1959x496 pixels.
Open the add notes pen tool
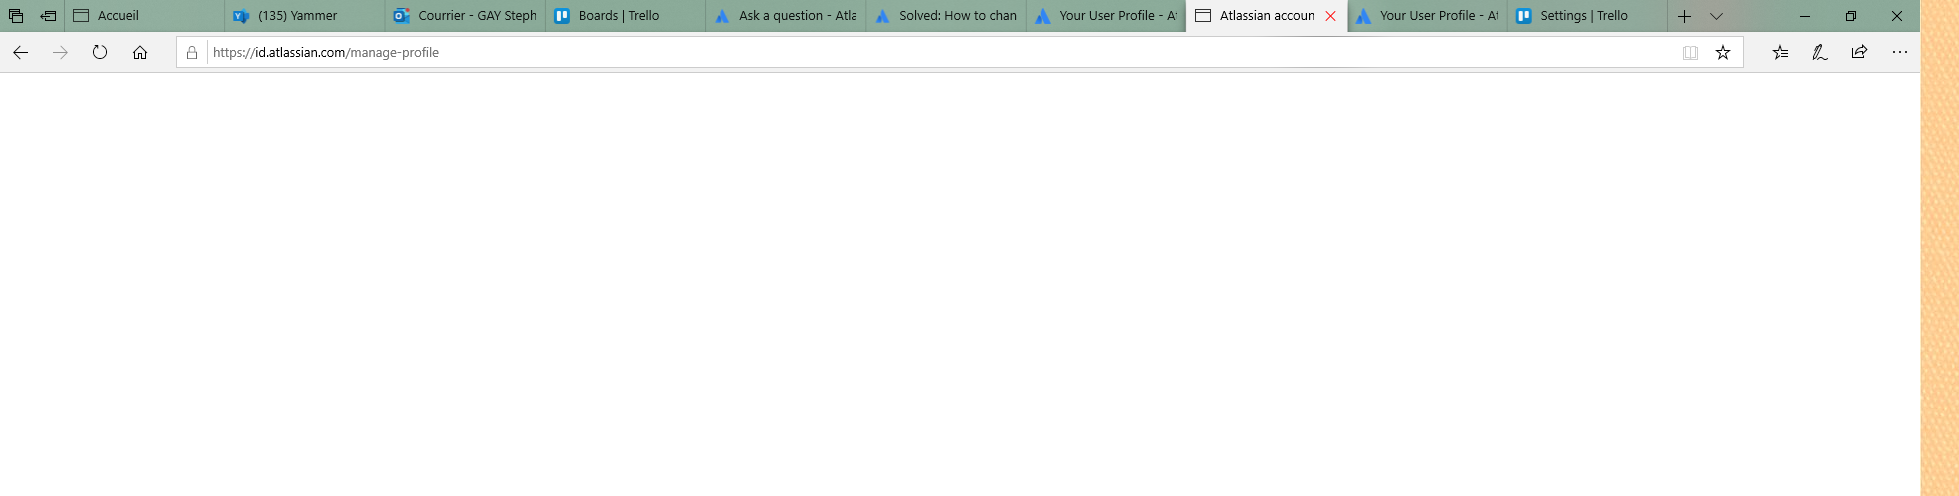1820,52
